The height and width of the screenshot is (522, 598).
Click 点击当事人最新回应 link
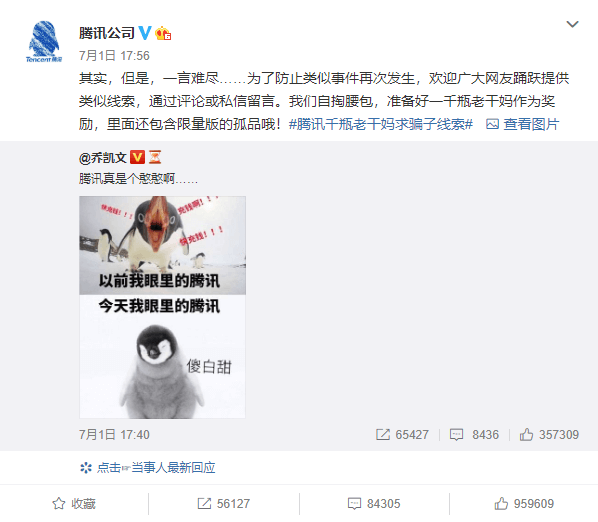148,467
